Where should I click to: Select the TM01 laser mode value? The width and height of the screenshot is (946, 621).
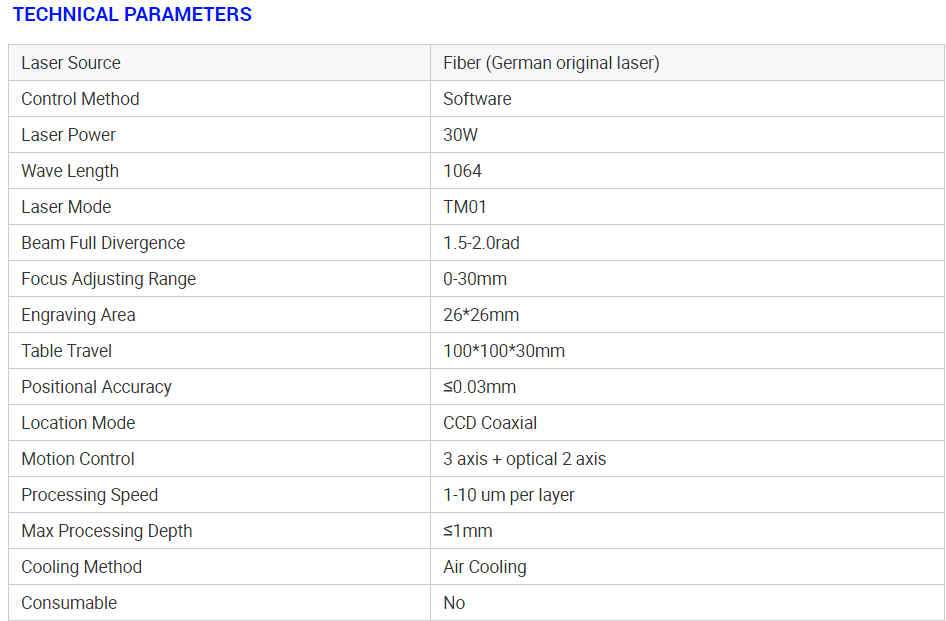465,207
